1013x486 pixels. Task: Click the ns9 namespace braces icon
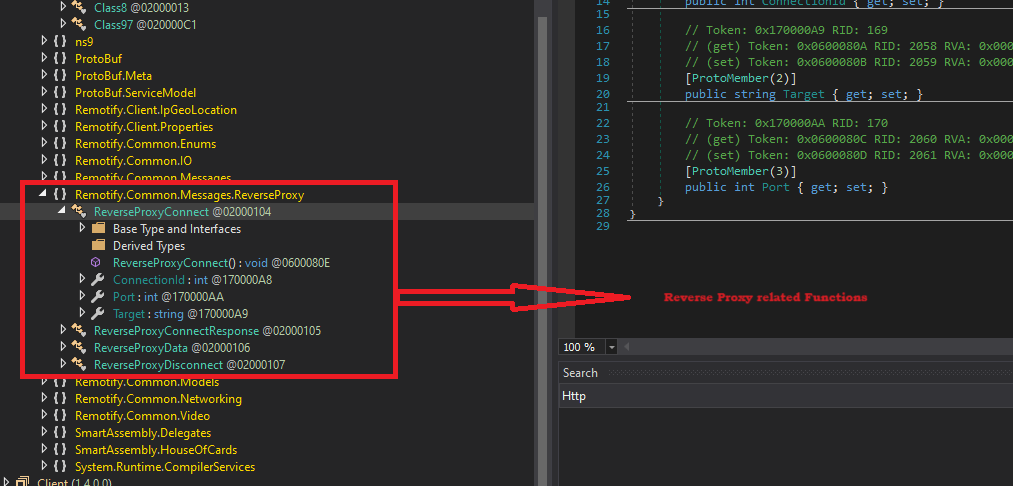pos(60,41)
